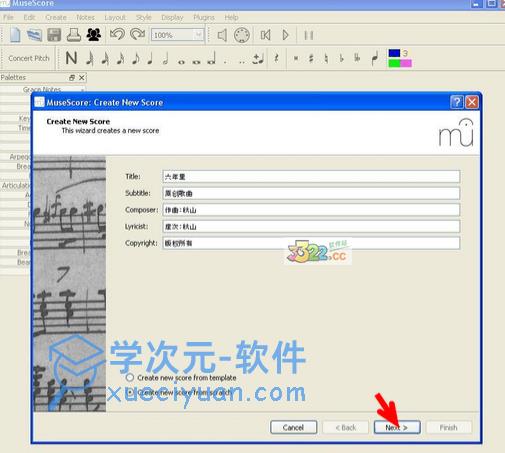Screen dimensions: 505x453
Task: Select the 16th note duration
Action: pyautogui.click(x=120, y=59)
